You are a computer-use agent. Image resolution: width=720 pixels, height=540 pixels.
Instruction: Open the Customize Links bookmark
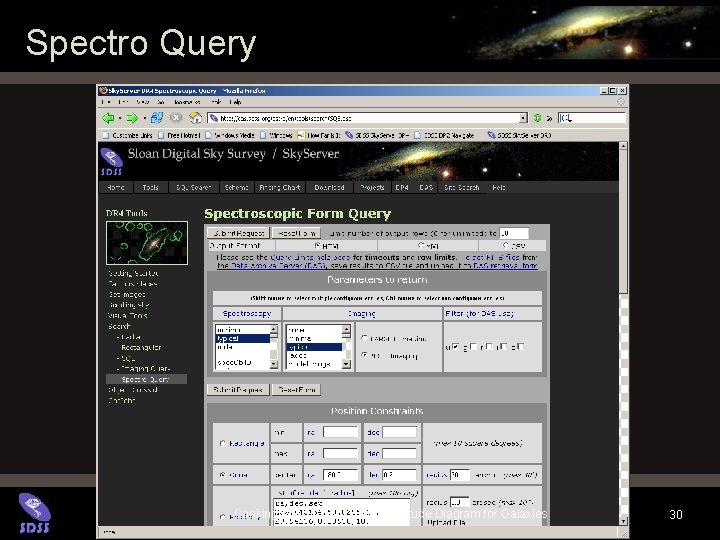click(127, 135)
